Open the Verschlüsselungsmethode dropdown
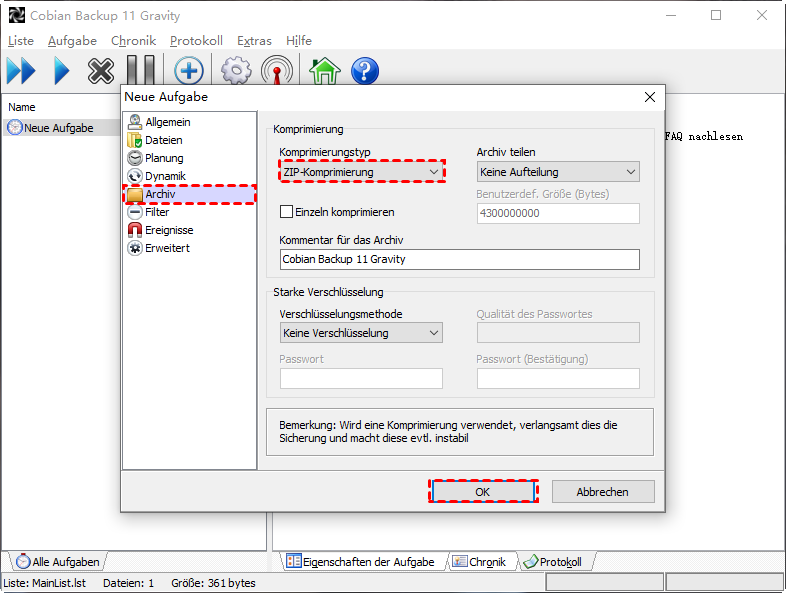Screen dimensions: 786x593 click(x=361, y=333)
